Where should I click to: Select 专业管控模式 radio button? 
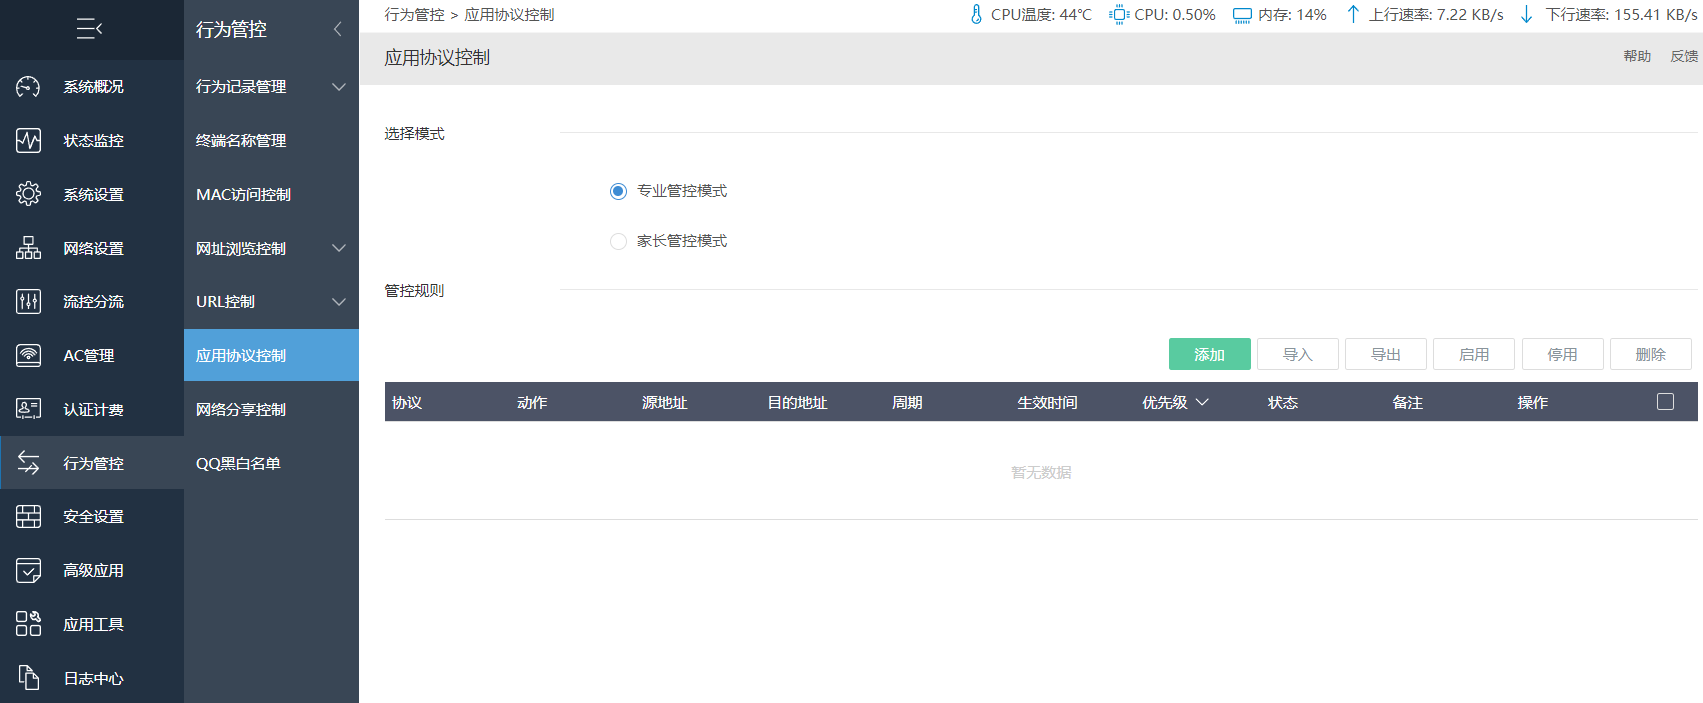coord(618,191)
